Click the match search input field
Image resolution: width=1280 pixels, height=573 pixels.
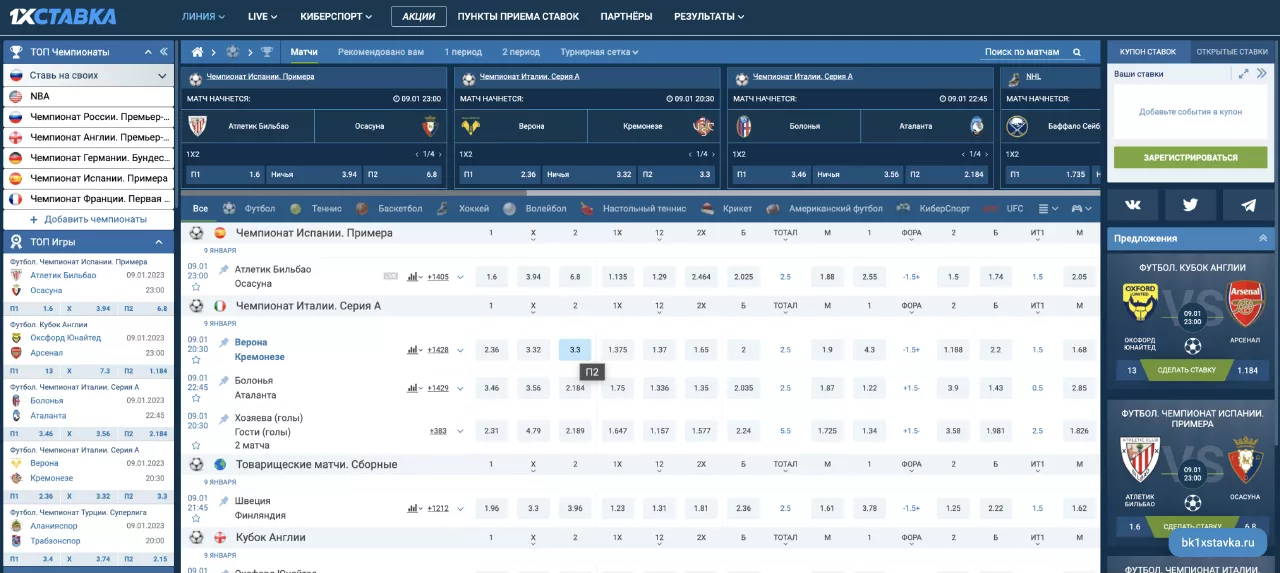[x=1023, y=52]
